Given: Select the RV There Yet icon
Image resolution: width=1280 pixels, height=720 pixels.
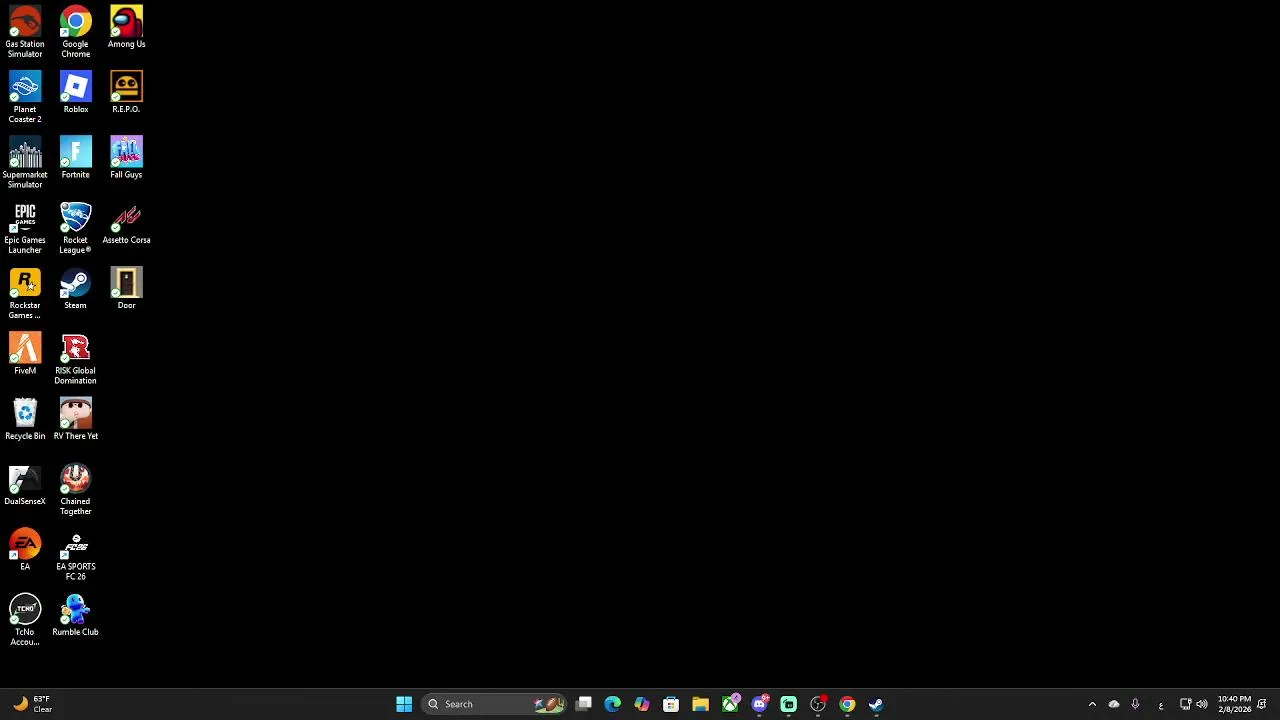Looking at the screenshot, I should [75, 419].
